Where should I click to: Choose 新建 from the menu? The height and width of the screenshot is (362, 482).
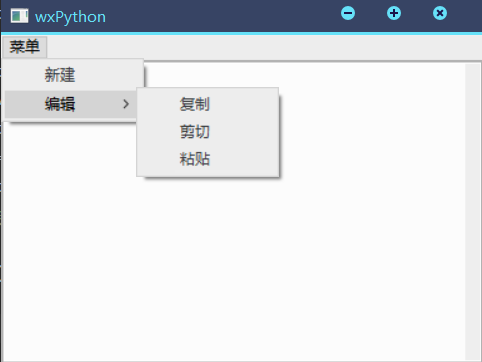(74, 75)
